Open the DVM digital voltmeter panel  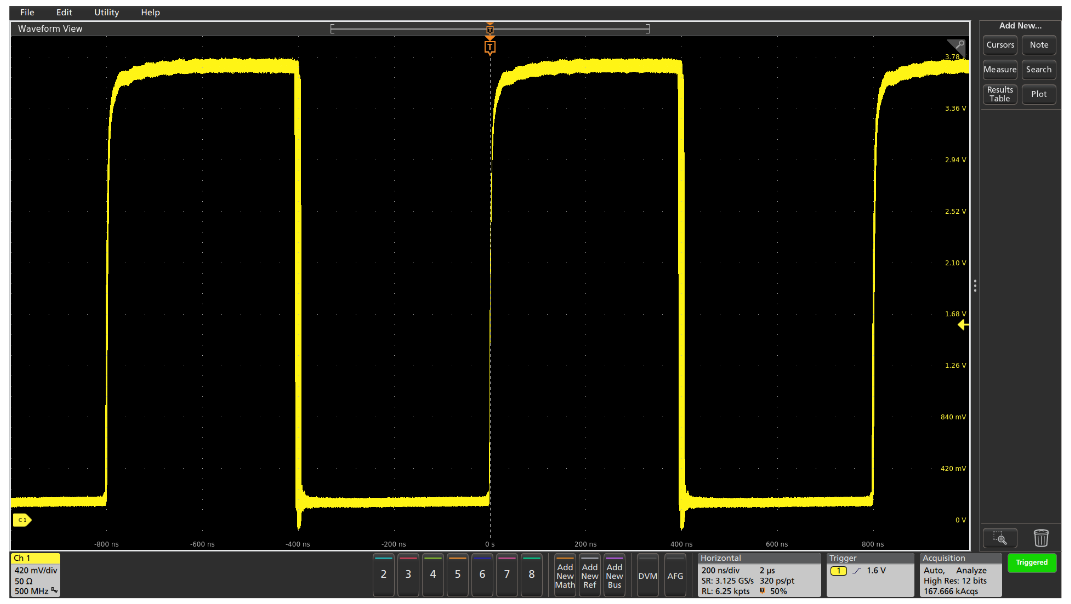646,575
